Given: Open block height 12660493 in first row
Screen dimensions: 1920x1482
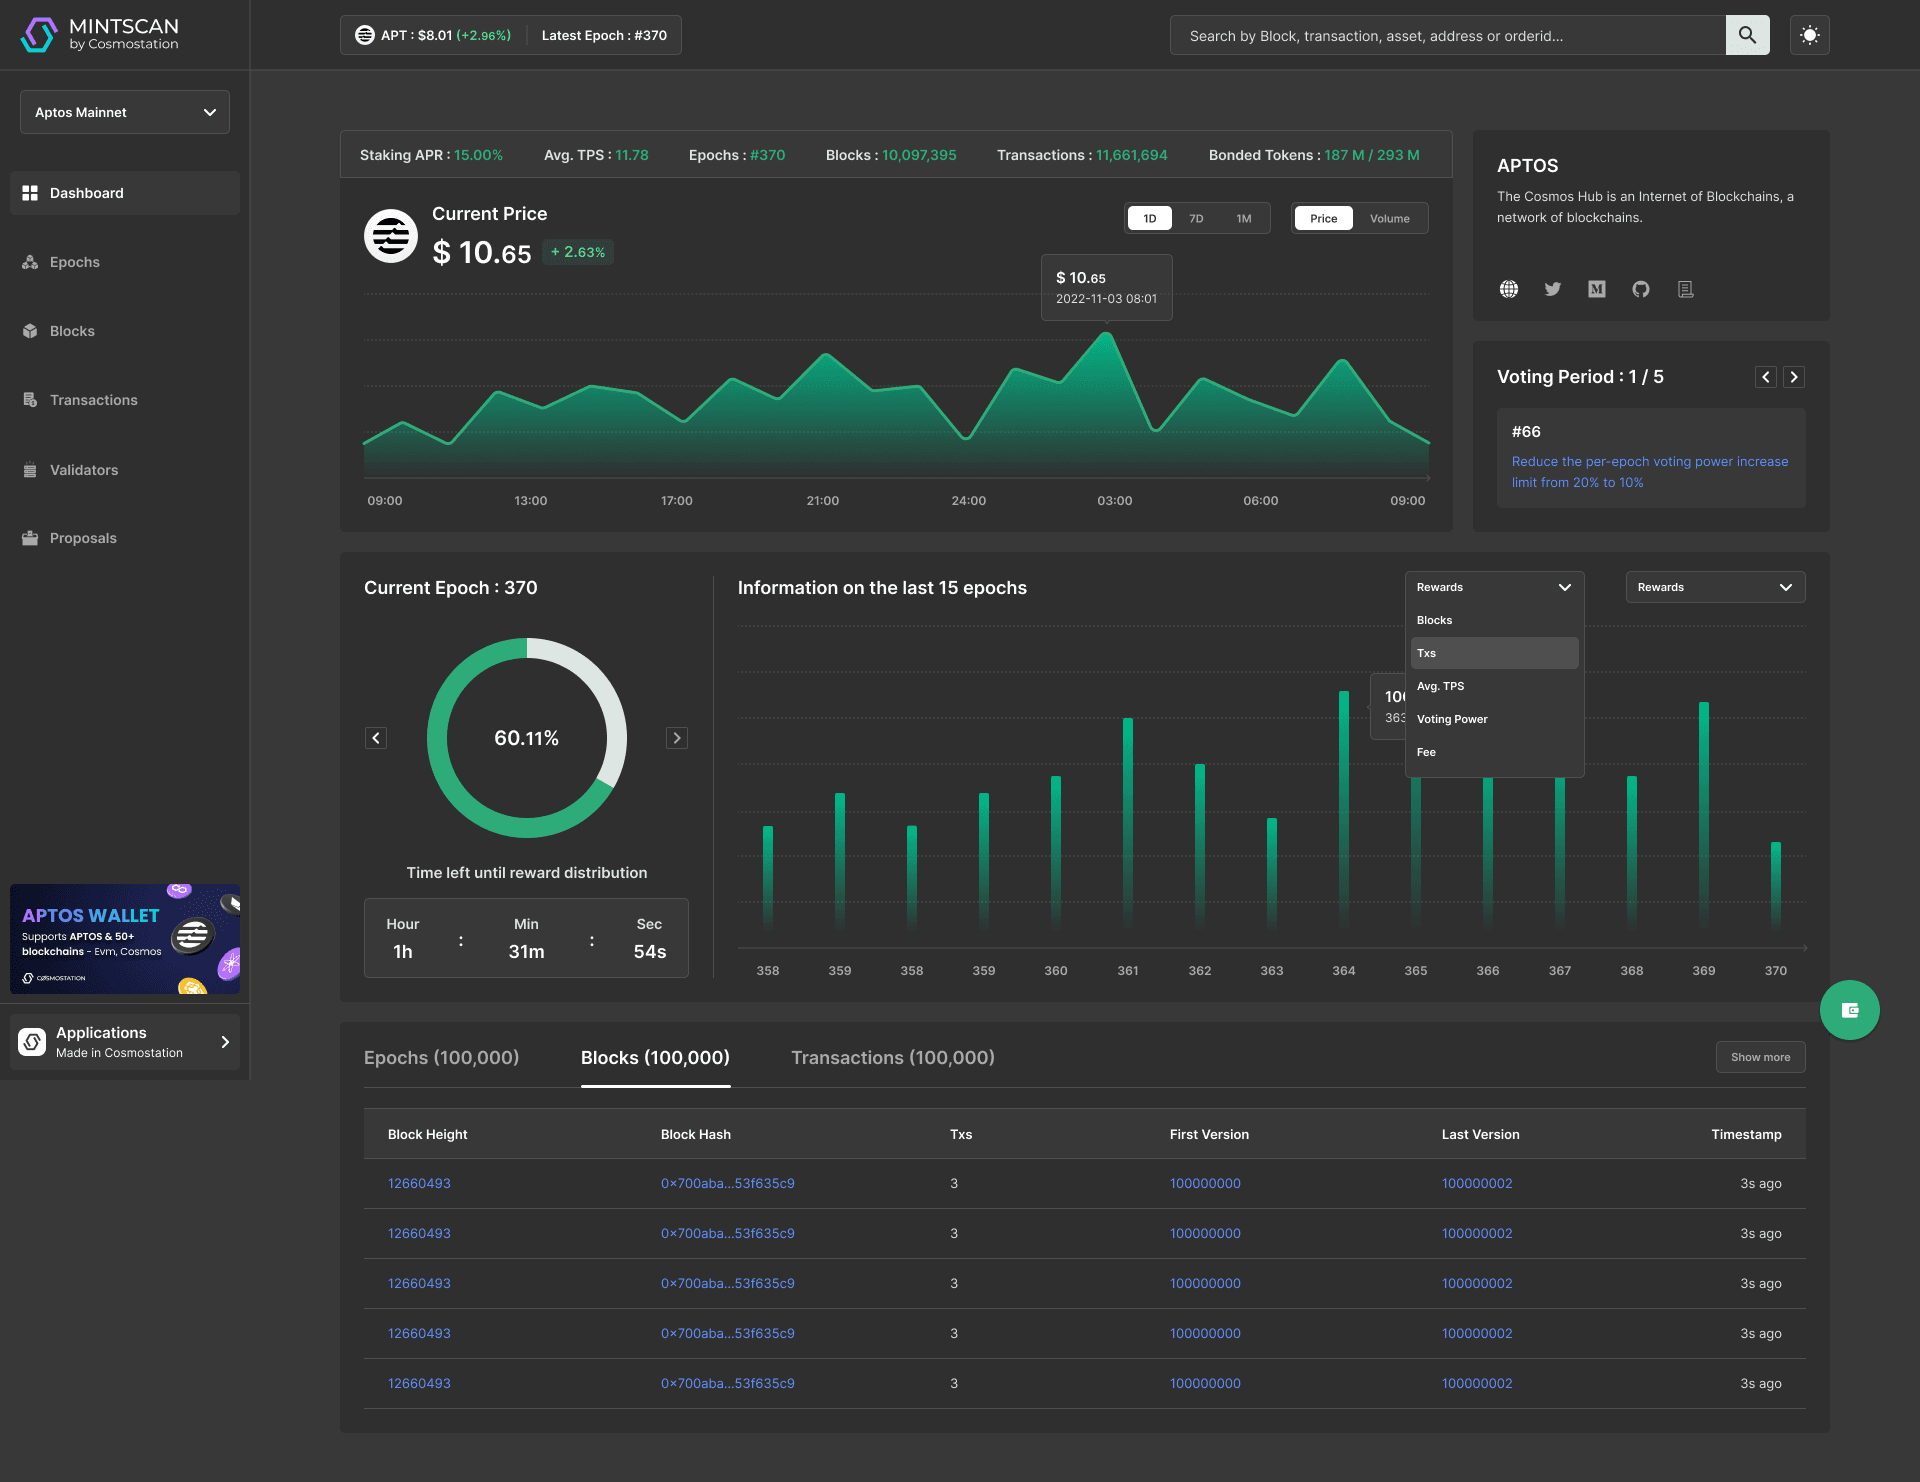Looking at the screenshot, I should click(x=419, y=1183).
